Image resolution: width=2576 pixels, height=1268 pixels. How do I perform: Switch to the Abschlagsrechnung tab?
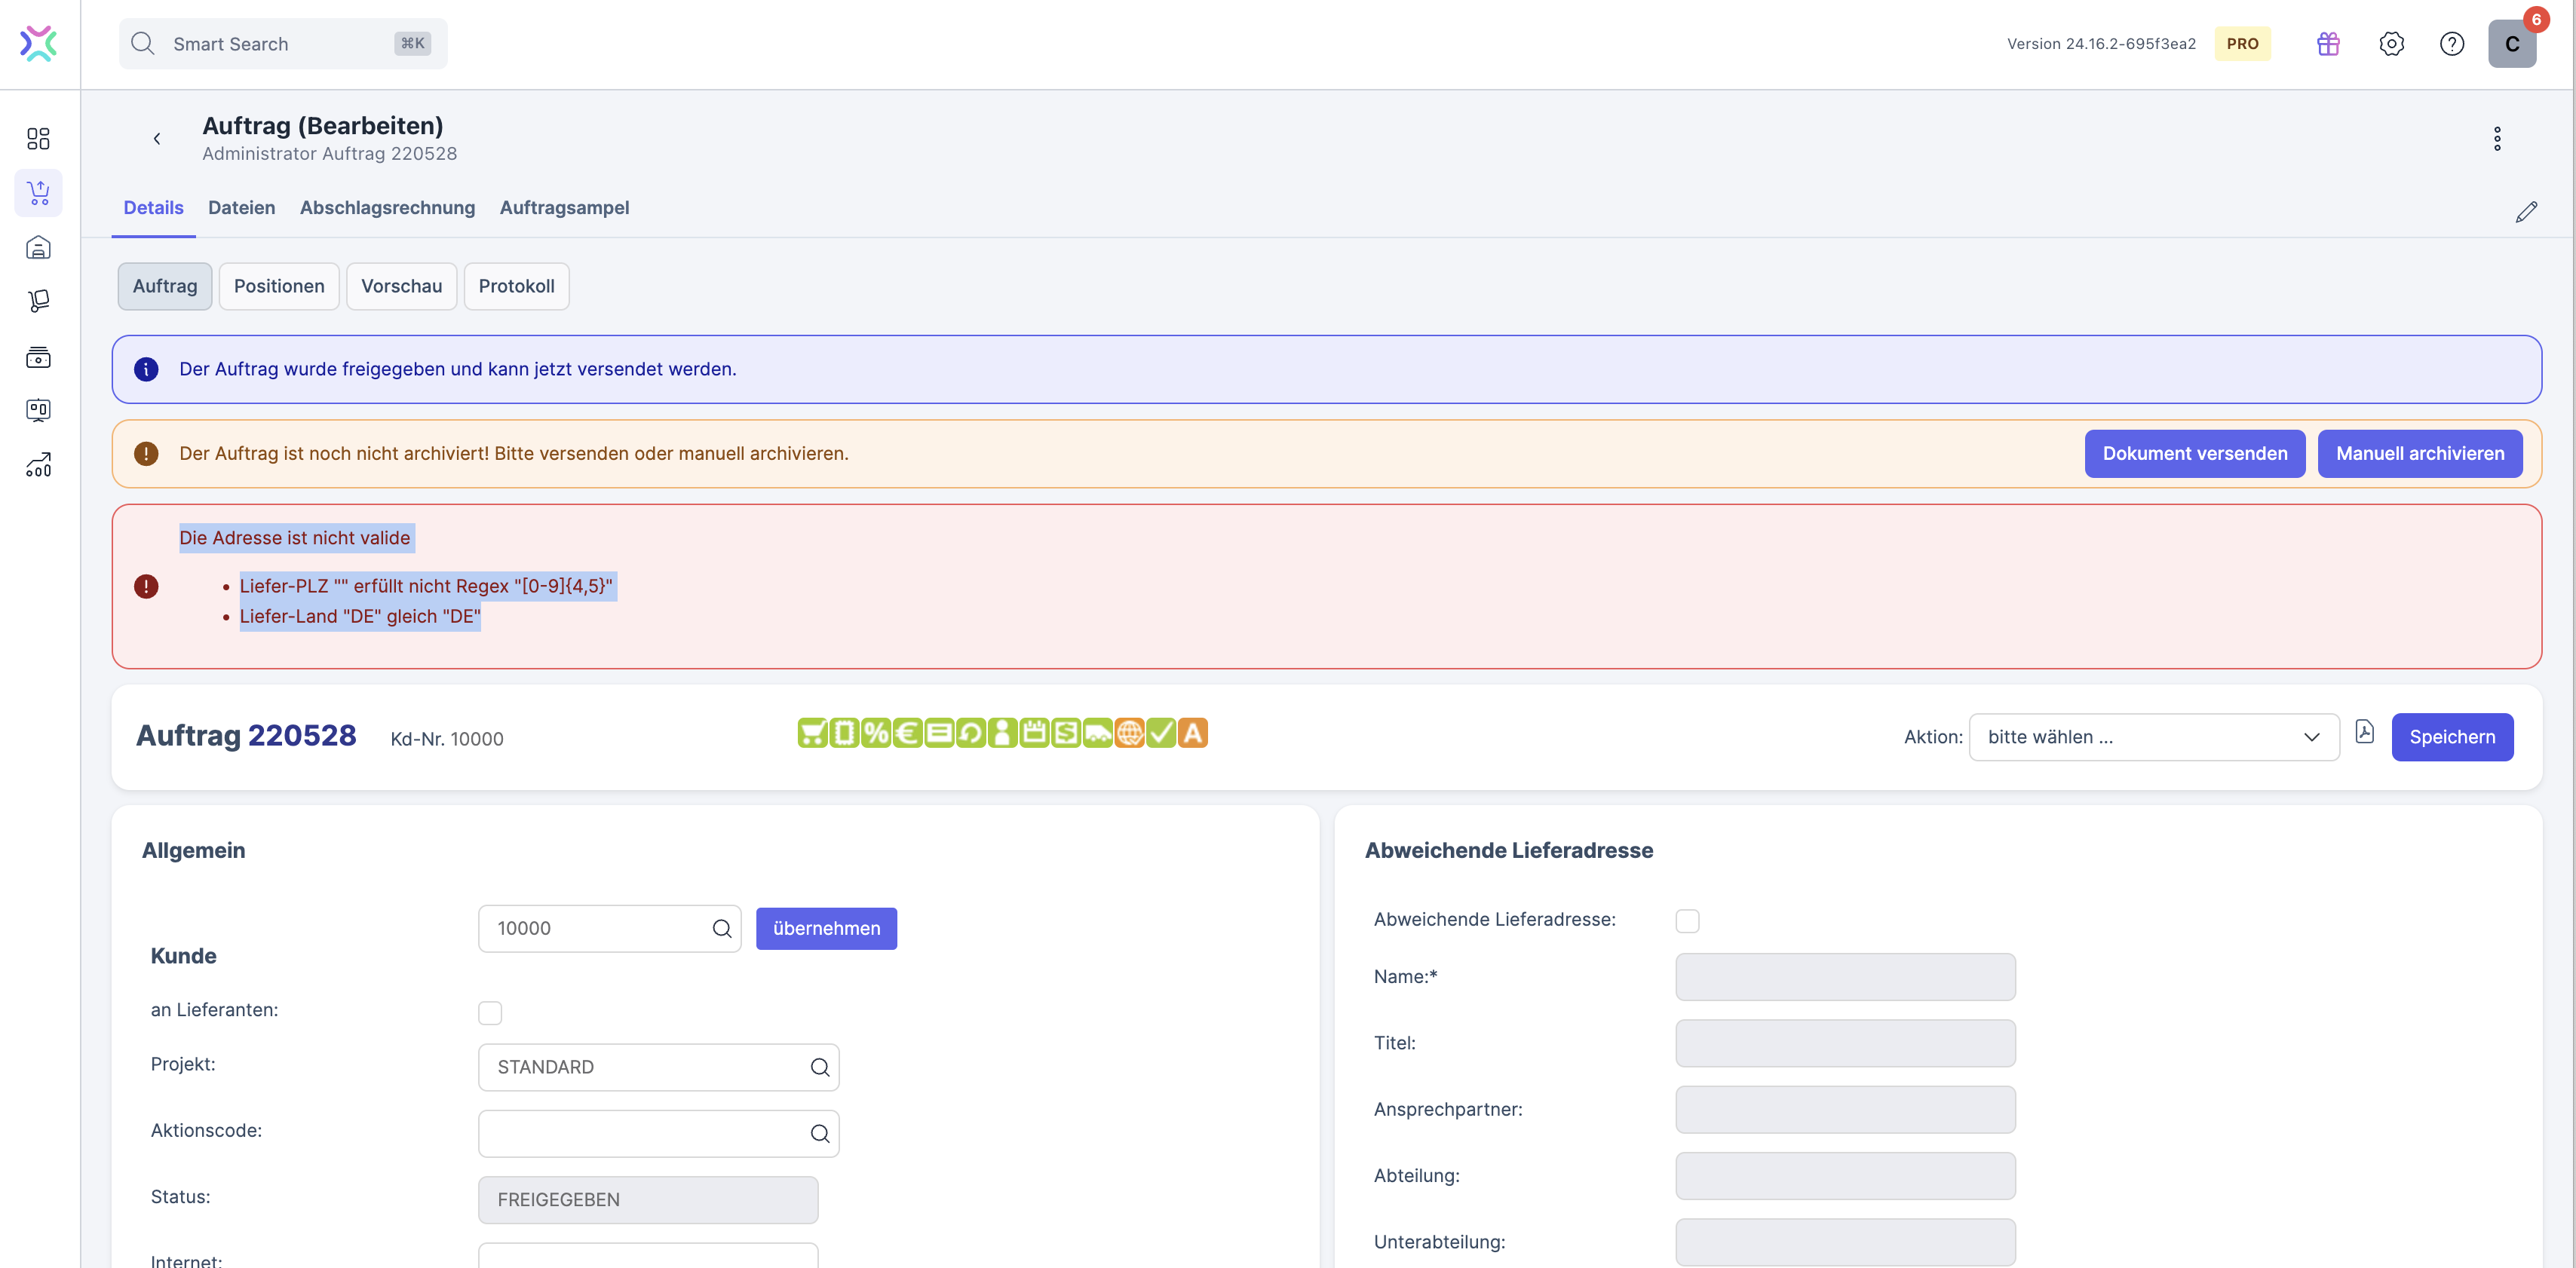tap(387, 208)
